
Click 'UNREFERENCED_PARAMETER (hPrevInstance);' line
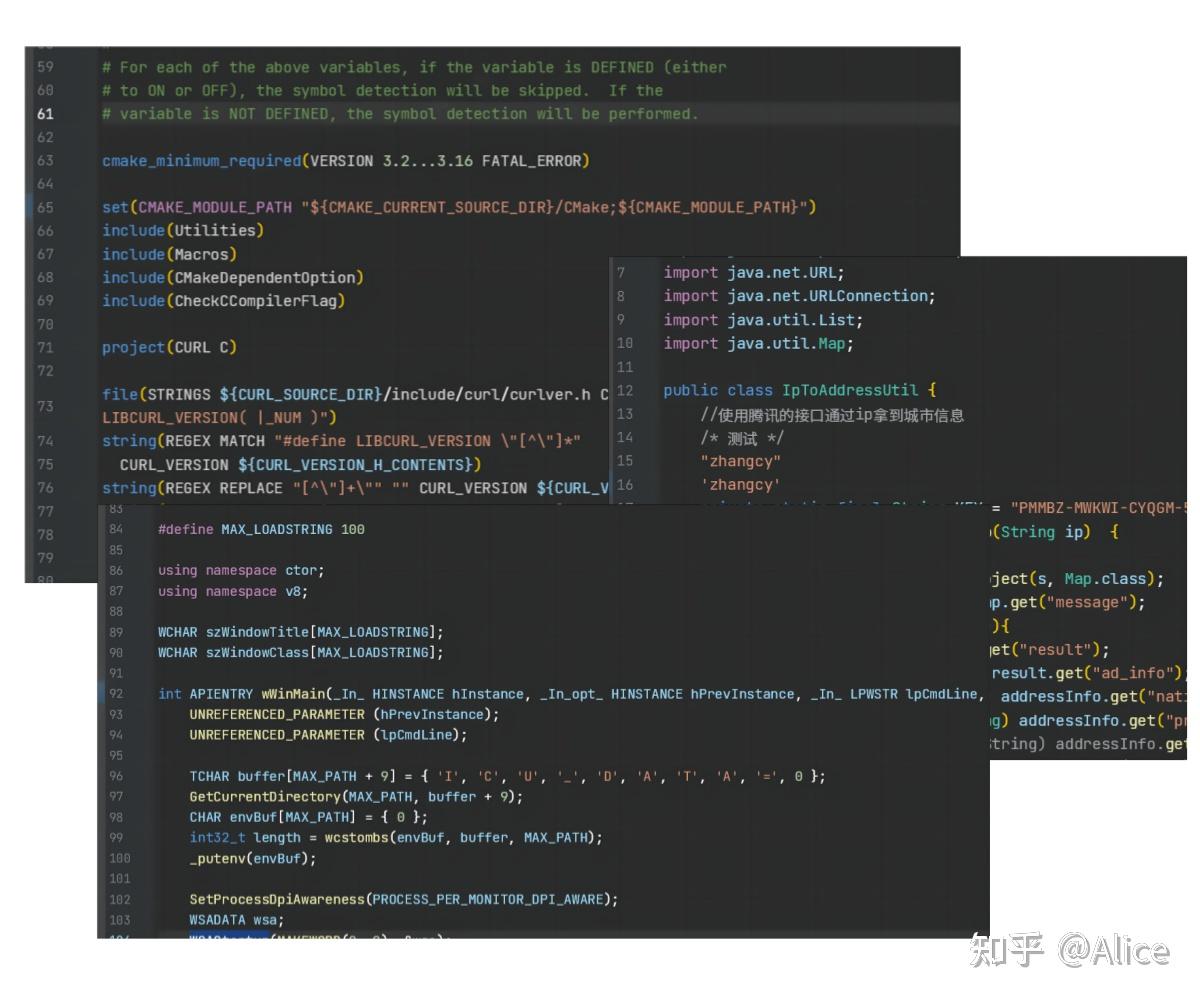(344, 715)
